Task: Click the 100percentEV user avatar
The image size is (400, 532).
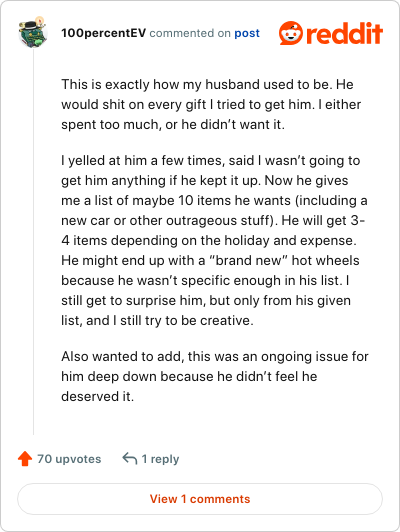Action: click(33, 33)
